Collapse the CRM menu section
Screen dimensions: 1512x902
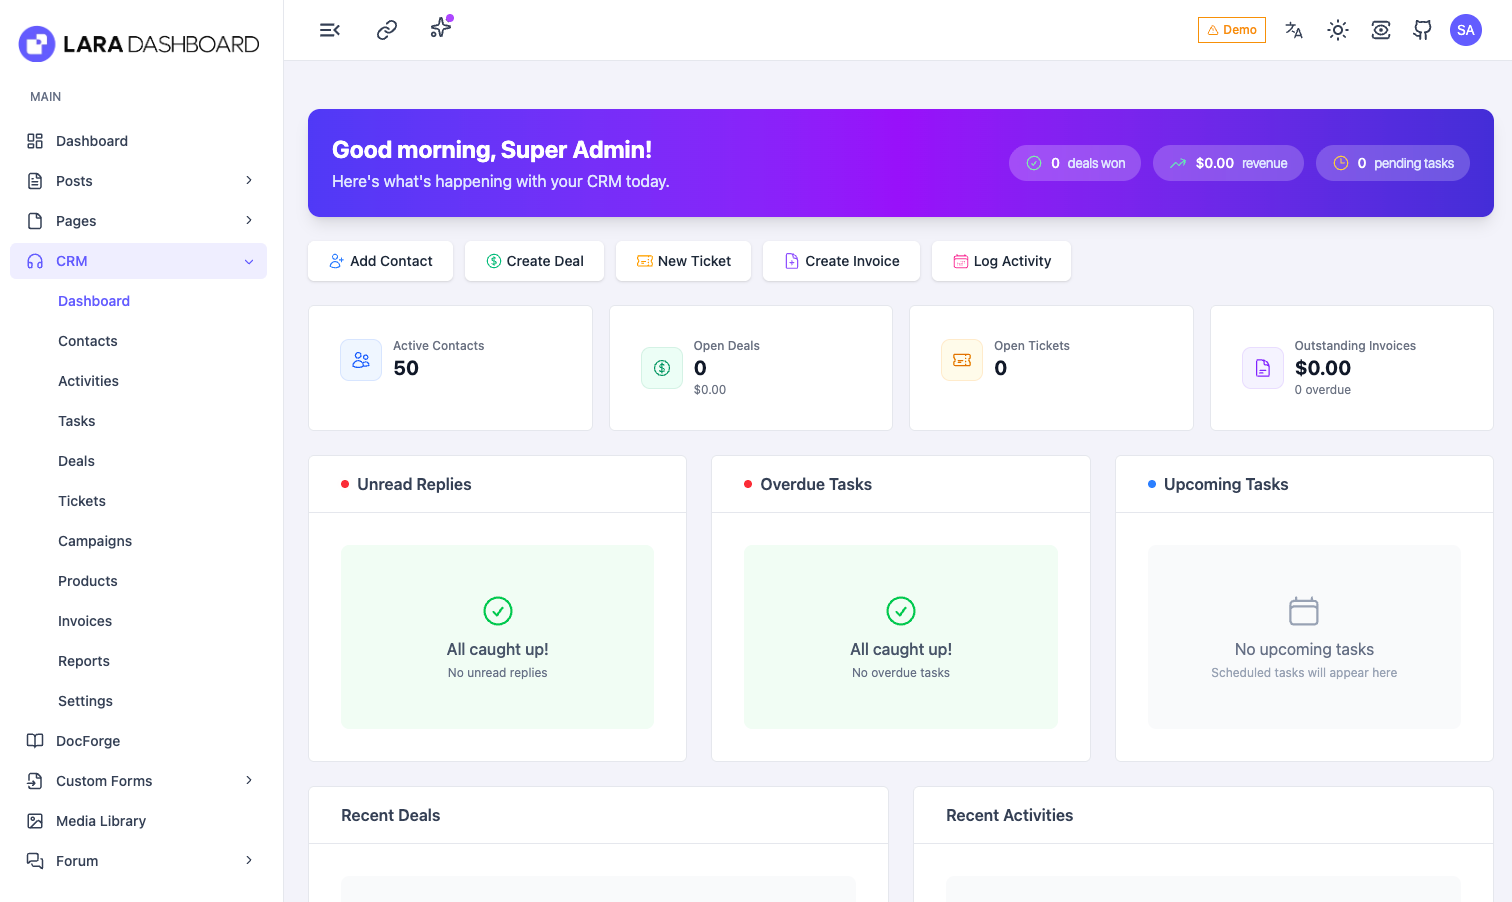(249, 261)
